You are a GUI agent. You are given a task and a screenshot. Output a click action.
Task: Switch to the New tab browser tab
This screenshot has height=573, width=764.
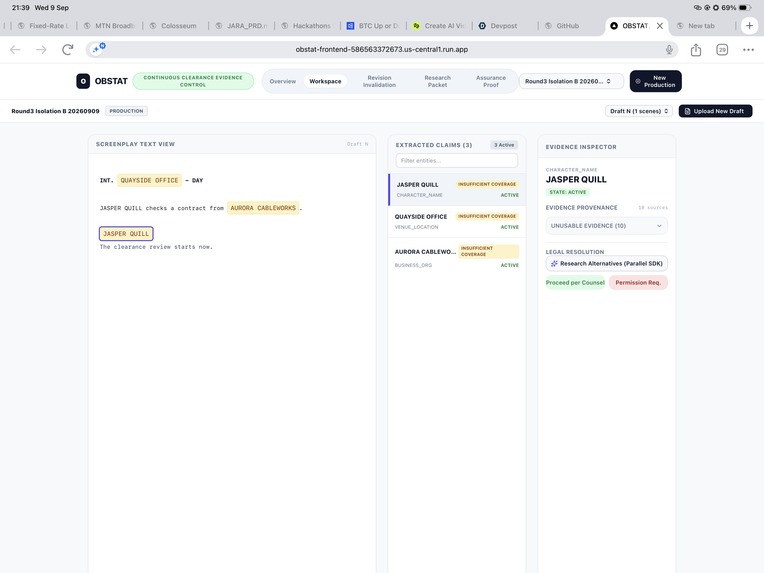696,26
